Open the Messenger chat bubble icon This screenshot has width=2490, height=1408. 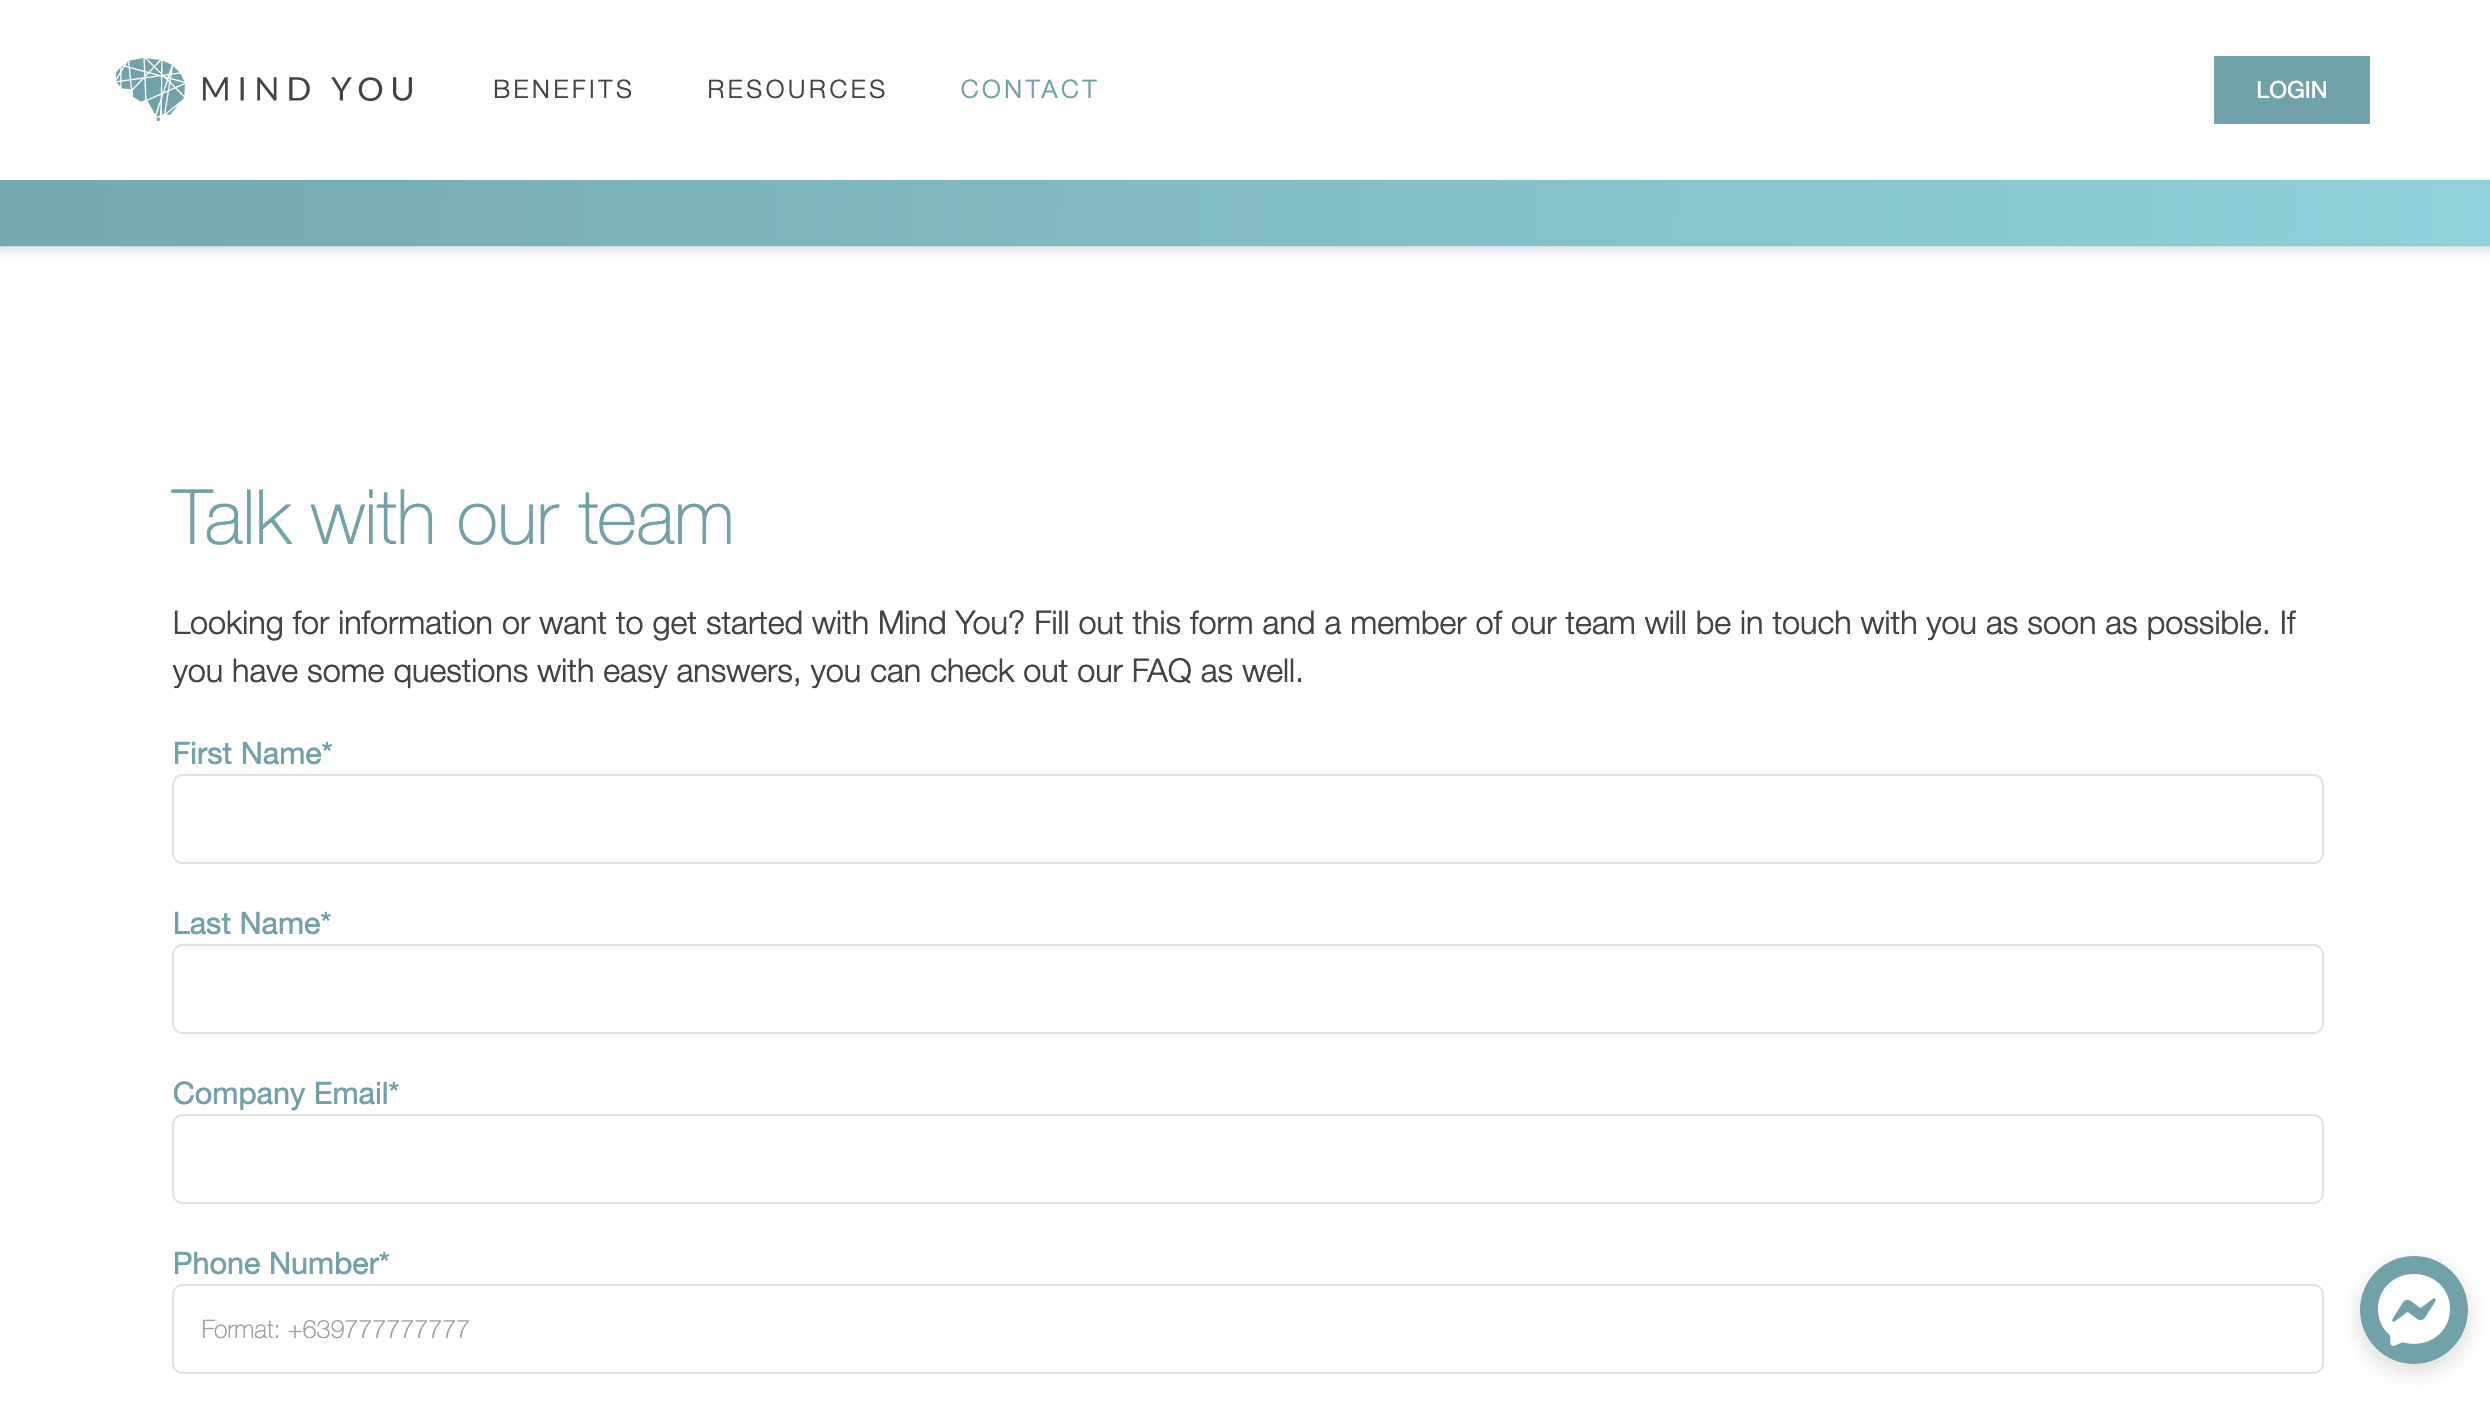pyautogui.click(x=2413, y=1310)
